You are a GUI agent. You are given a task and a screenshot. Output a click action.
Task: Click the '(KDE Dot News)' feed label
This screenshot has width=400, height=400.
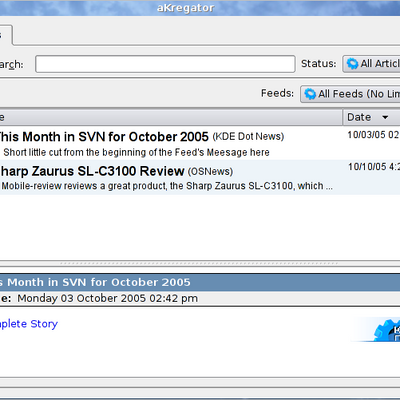[248, 137]
